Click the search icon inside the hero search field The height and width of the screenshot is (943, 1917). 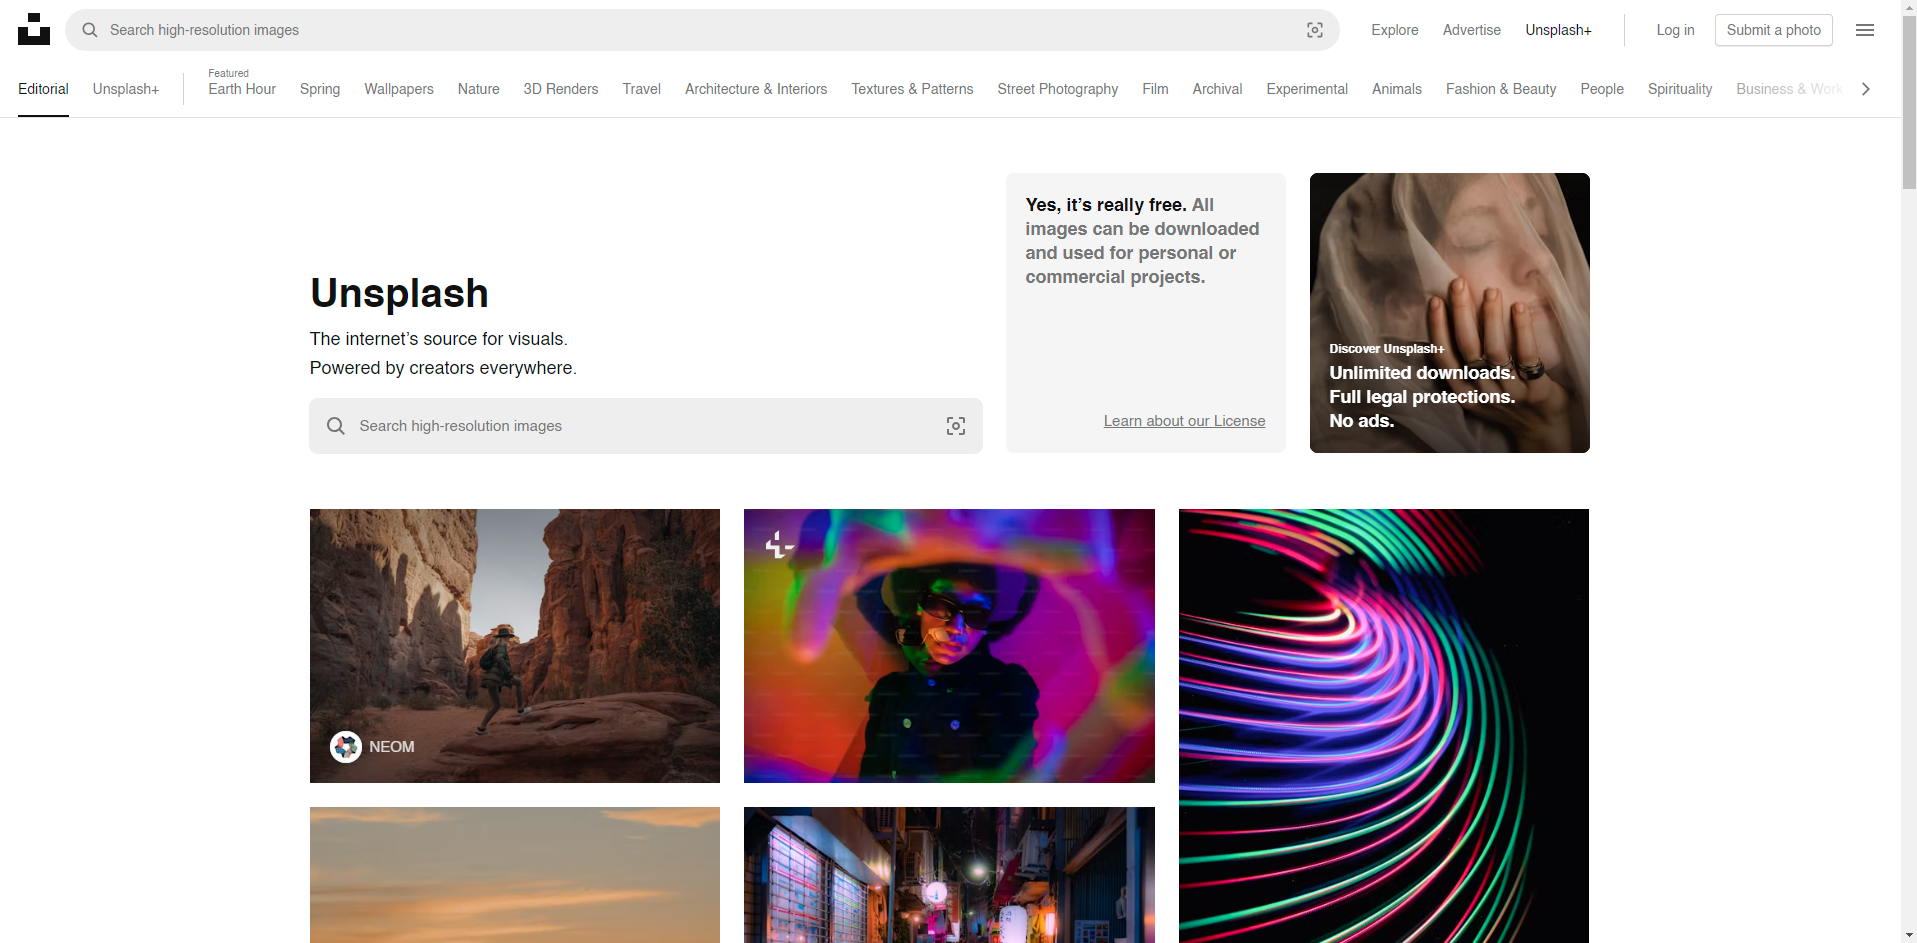pos(335,425)
